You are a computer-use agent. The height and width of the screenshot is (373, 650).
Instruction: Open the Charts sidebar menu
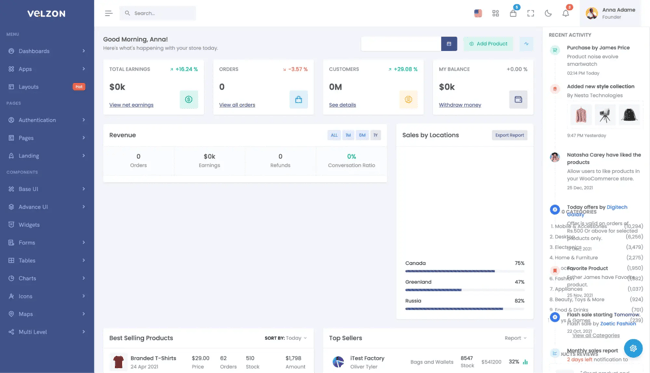point(47,278)
